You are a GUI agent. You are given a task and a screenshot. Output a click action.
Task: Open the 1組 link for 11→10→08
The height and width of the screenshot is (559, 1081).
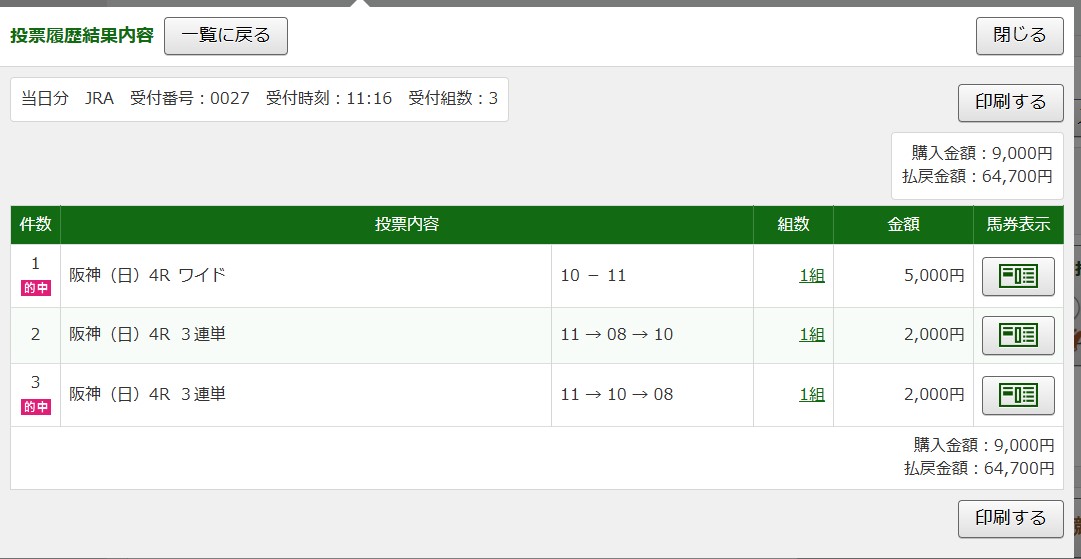[x=812, y=395]
